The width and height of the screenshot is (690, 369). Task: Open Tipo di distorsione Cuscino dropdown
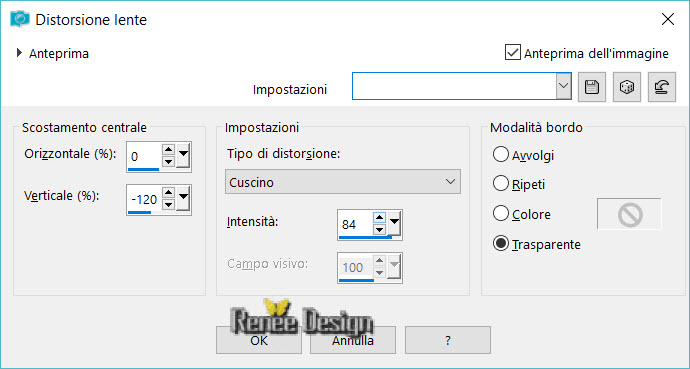pyautogui.click(x=343, y=182)
